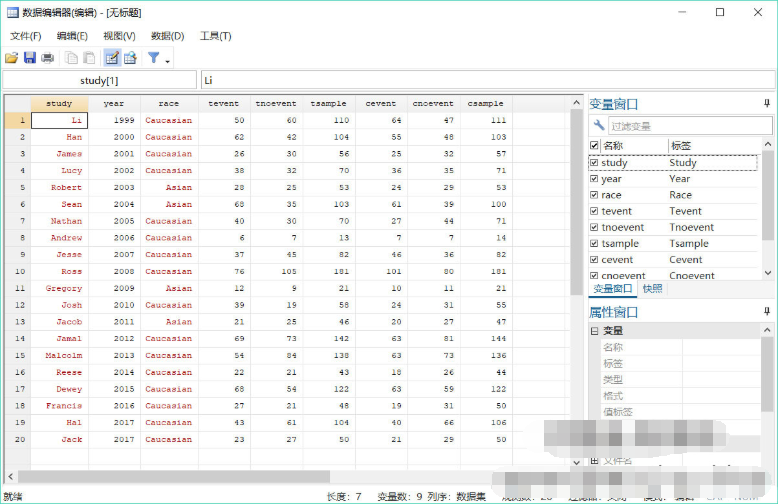The image size is (778, 504).
Task: Click the filter funnel icon
Action: (x=153, y=58)
